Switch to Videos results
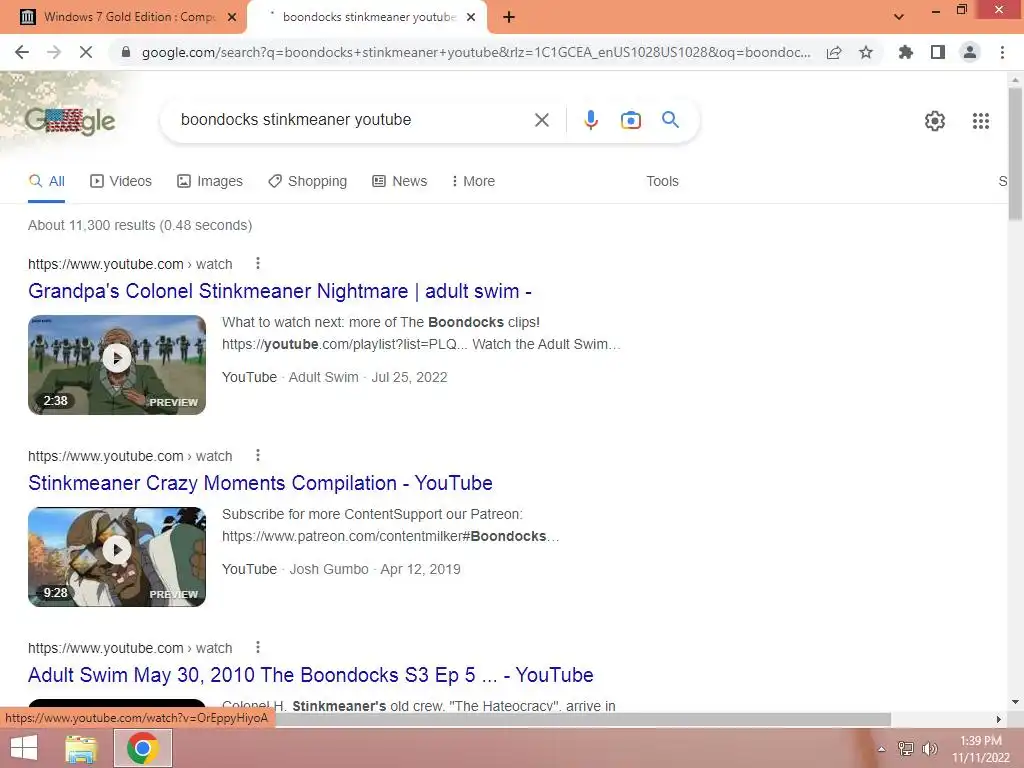 pos(121,182)
